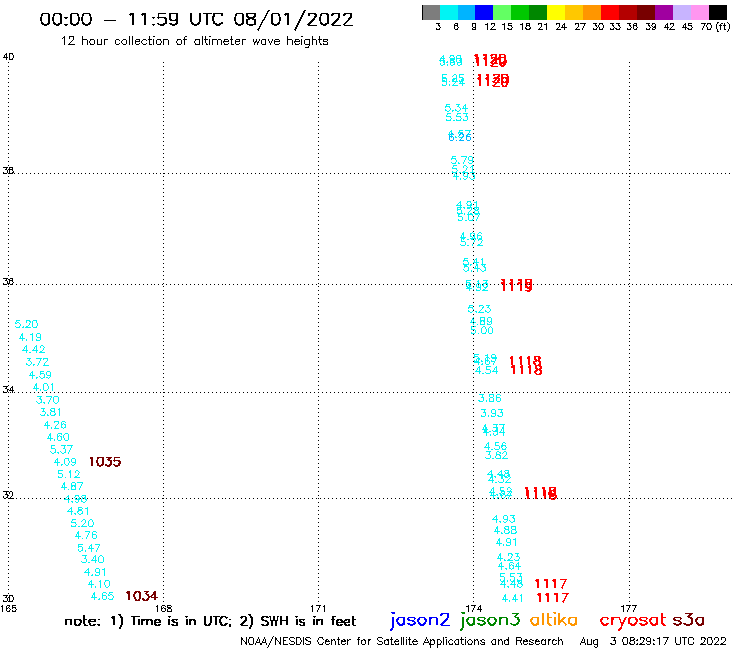Click the 3.81 wave height reading
The image size is (740, 650).
click(x=50, y=412)
